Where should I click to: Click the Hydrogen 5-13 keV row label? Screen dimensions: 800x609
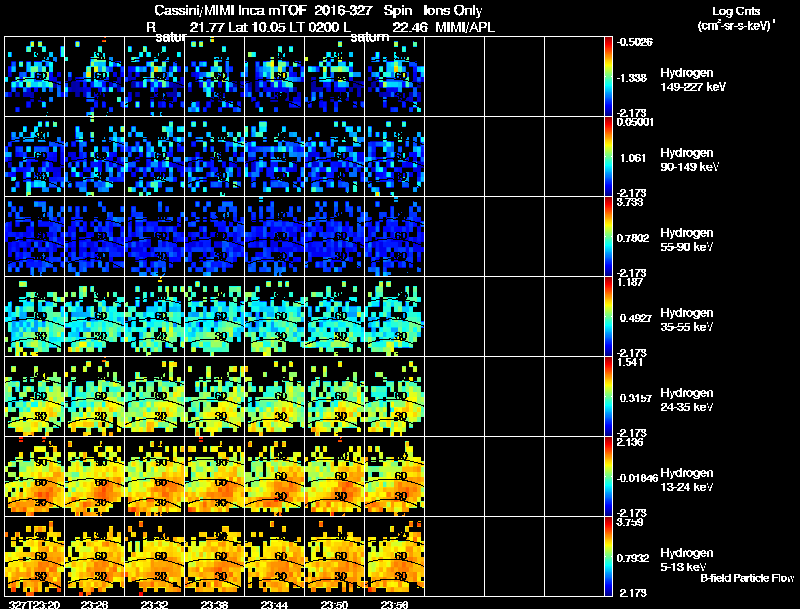(x=687, y=561)
